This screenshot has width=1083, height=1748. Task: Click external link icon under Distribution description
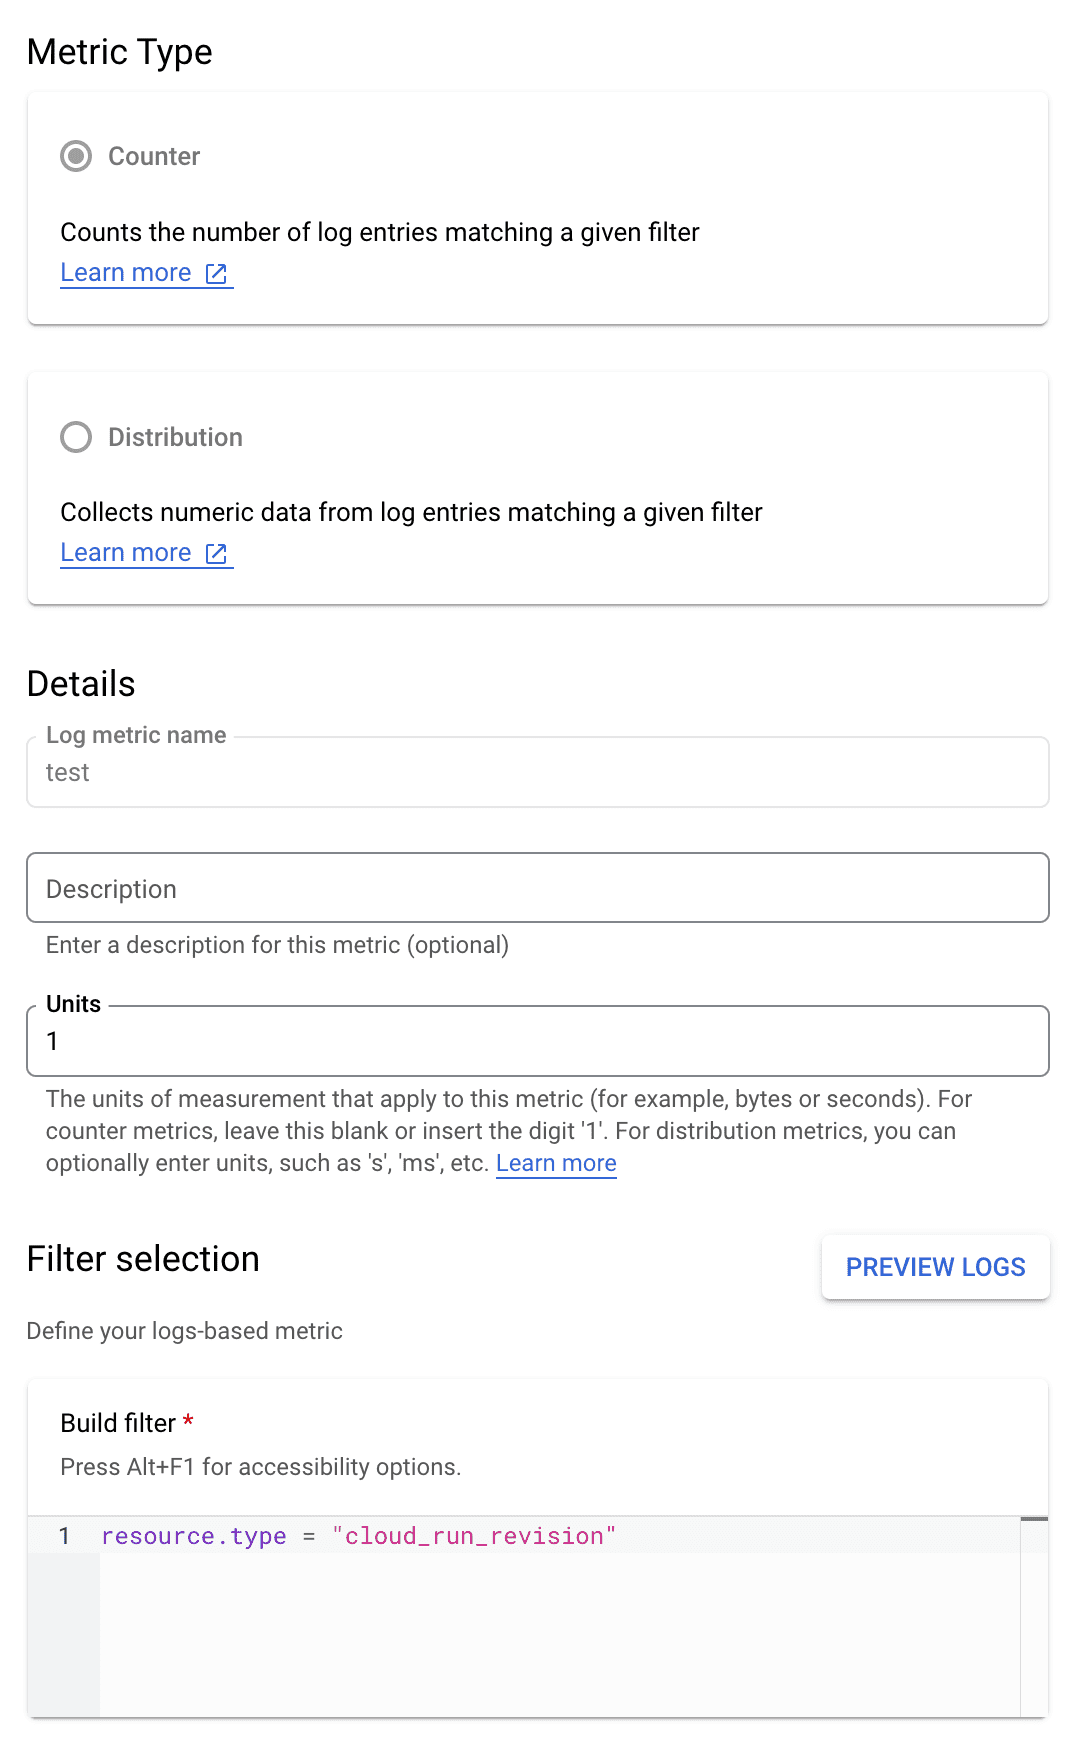click(216, 553)
